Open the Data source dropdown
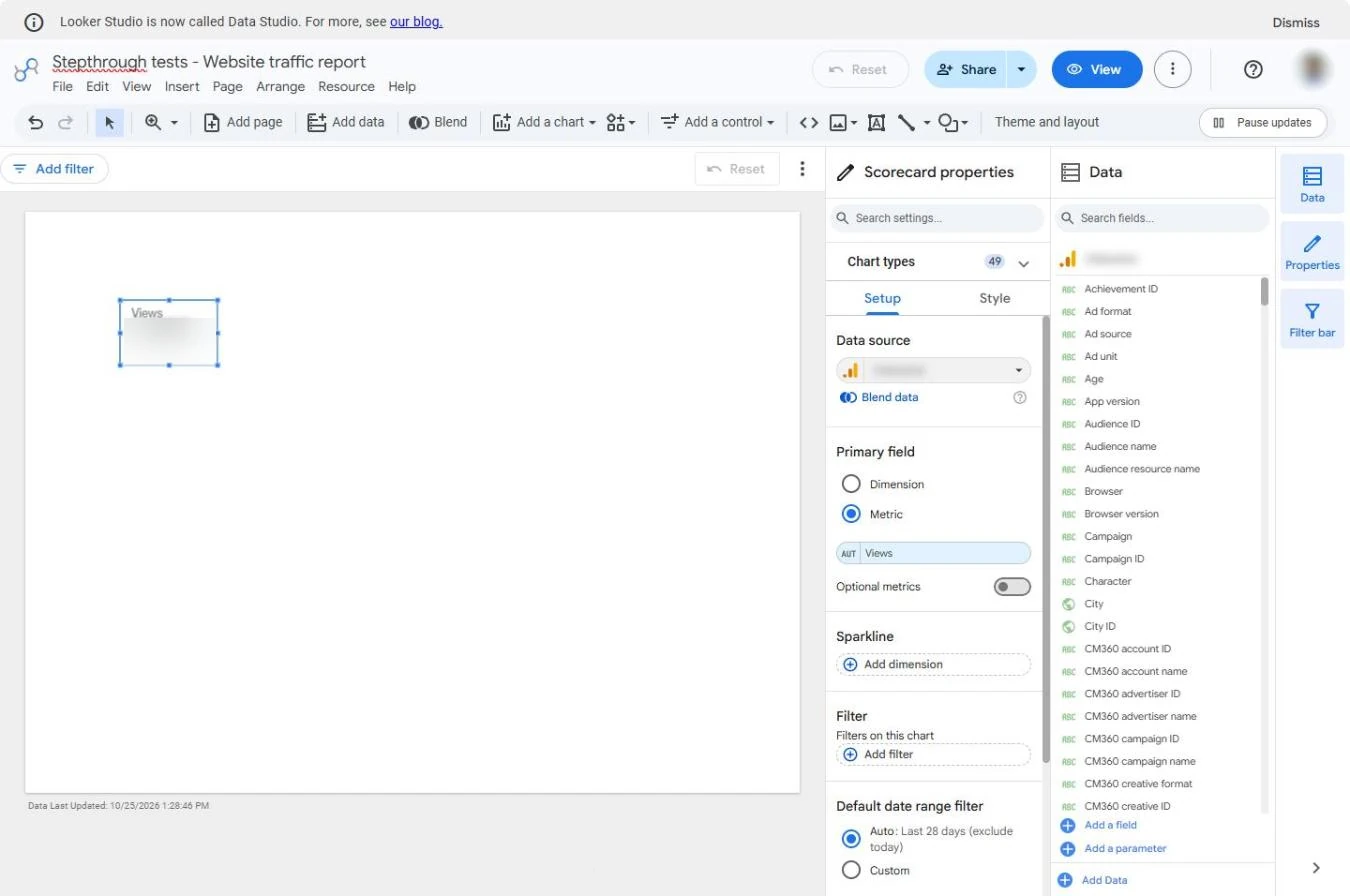 933,370
